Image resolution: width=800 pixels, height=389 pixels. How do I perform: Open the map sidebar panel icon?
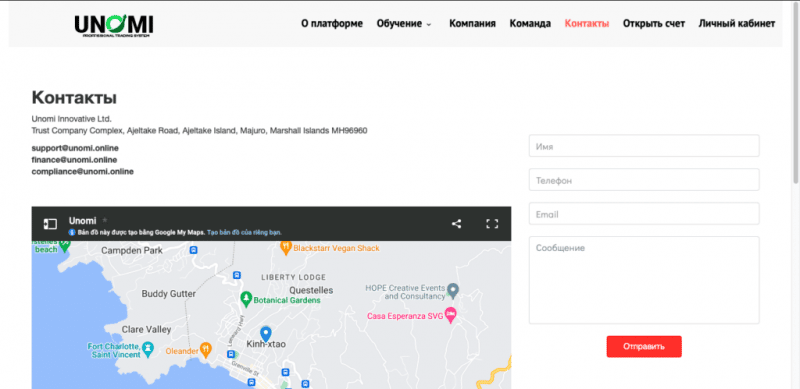(50, 224)
